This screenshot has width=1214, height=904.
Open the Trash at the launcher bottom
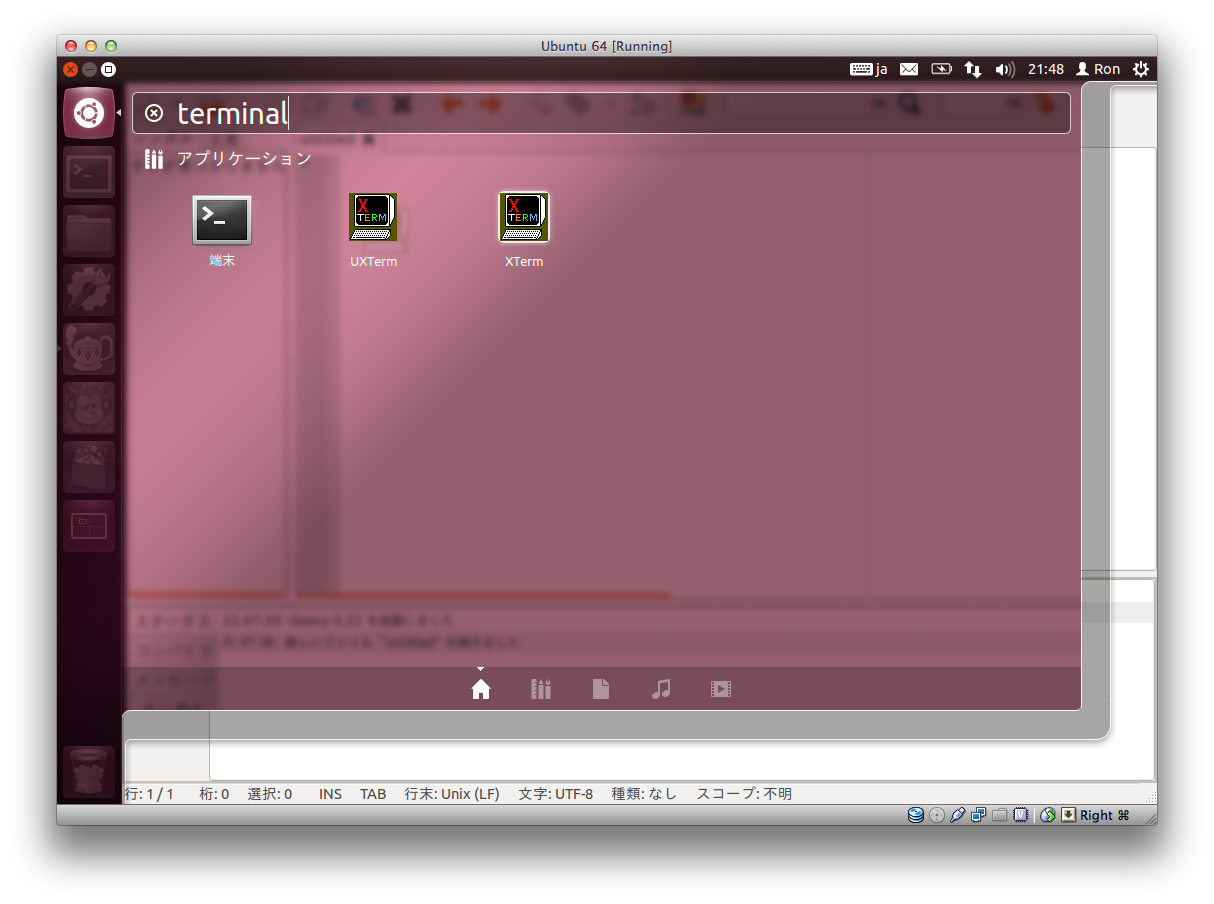pyautogui.click(x=89, y=771)
